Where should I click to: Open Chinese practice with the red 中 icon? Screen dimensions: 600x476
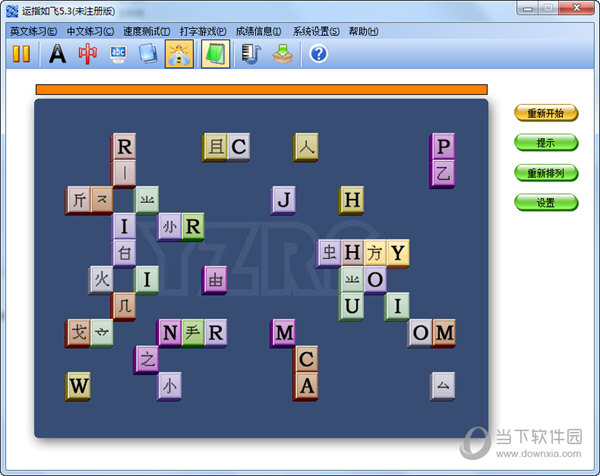88,54
